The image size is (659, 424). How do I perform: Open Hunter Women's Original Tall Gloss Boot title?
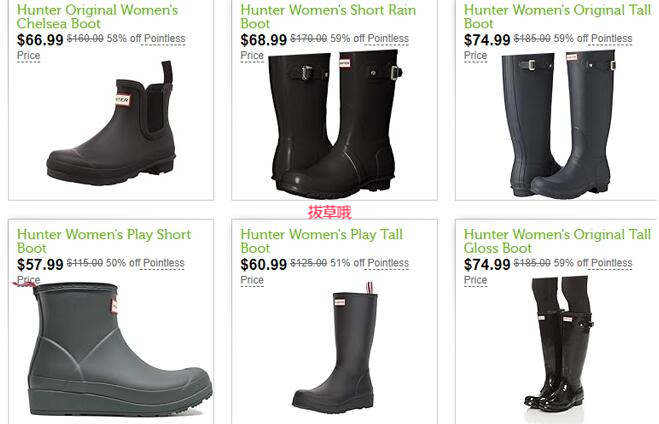click(557, 241)
